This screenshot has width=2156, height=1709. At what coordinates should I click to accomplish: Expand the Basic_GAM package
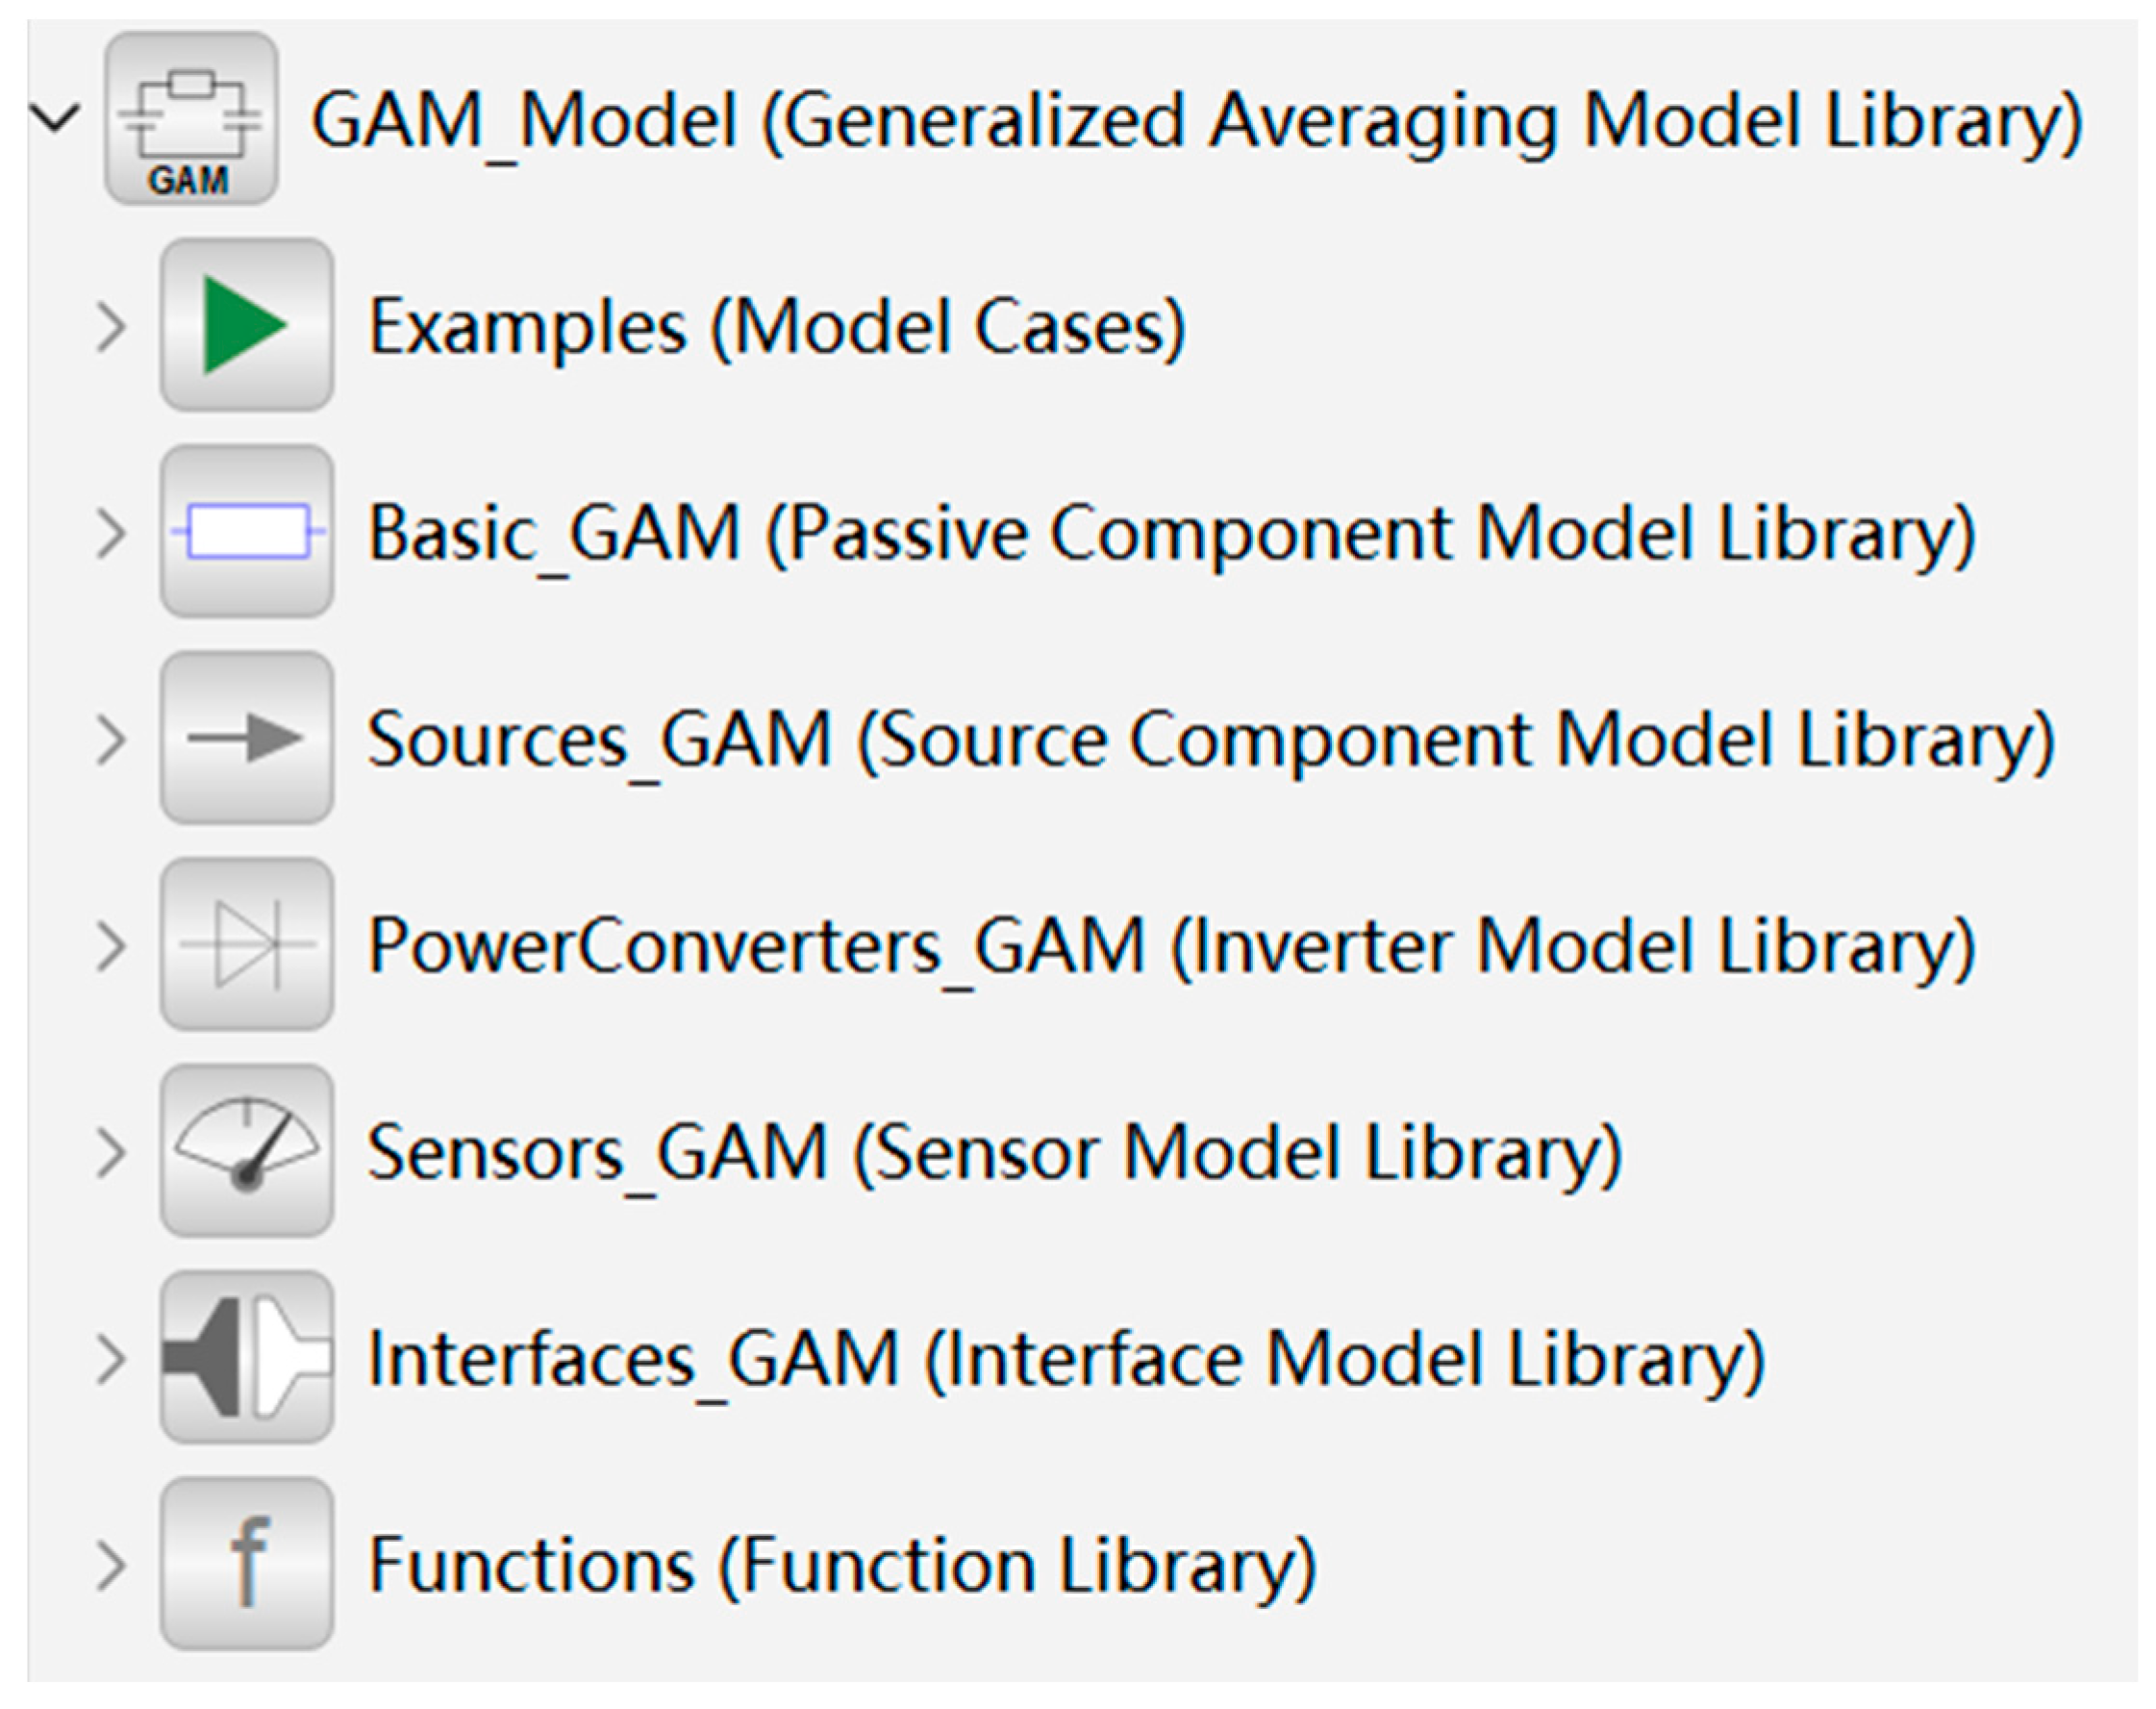111,533
